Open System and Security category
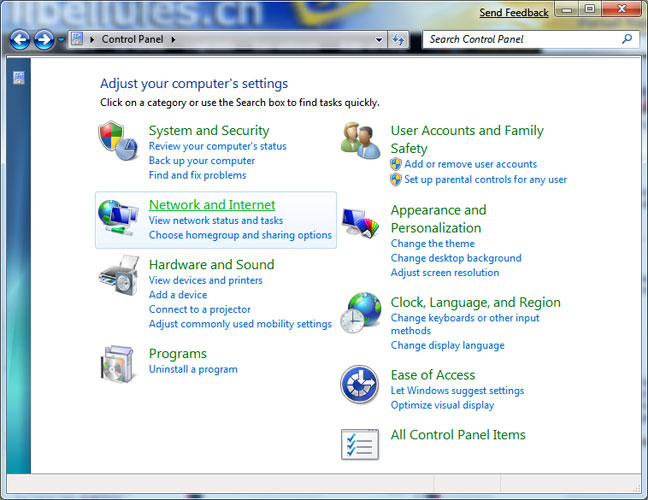 click(209, 131)
